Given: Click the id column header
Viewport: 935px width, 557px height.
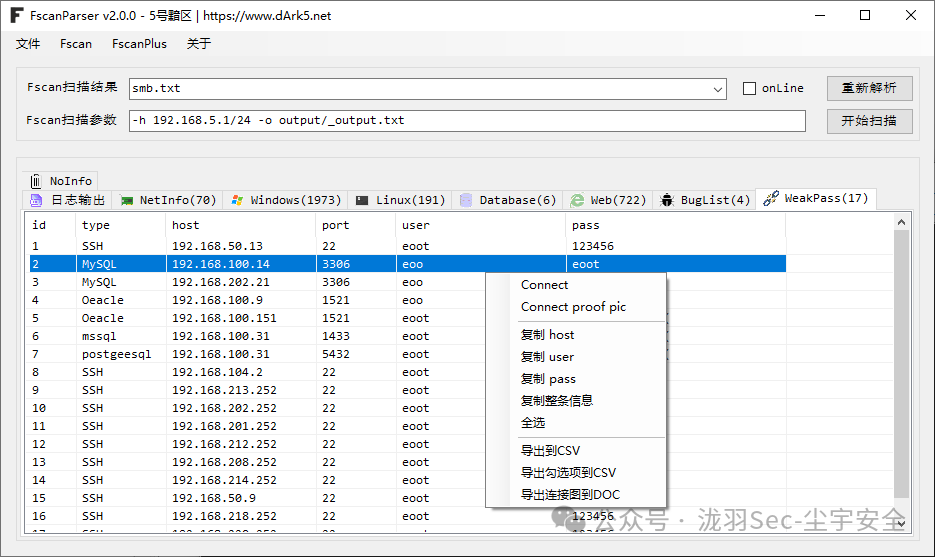Looking at the screenshot, I should (x=51, y=225).
